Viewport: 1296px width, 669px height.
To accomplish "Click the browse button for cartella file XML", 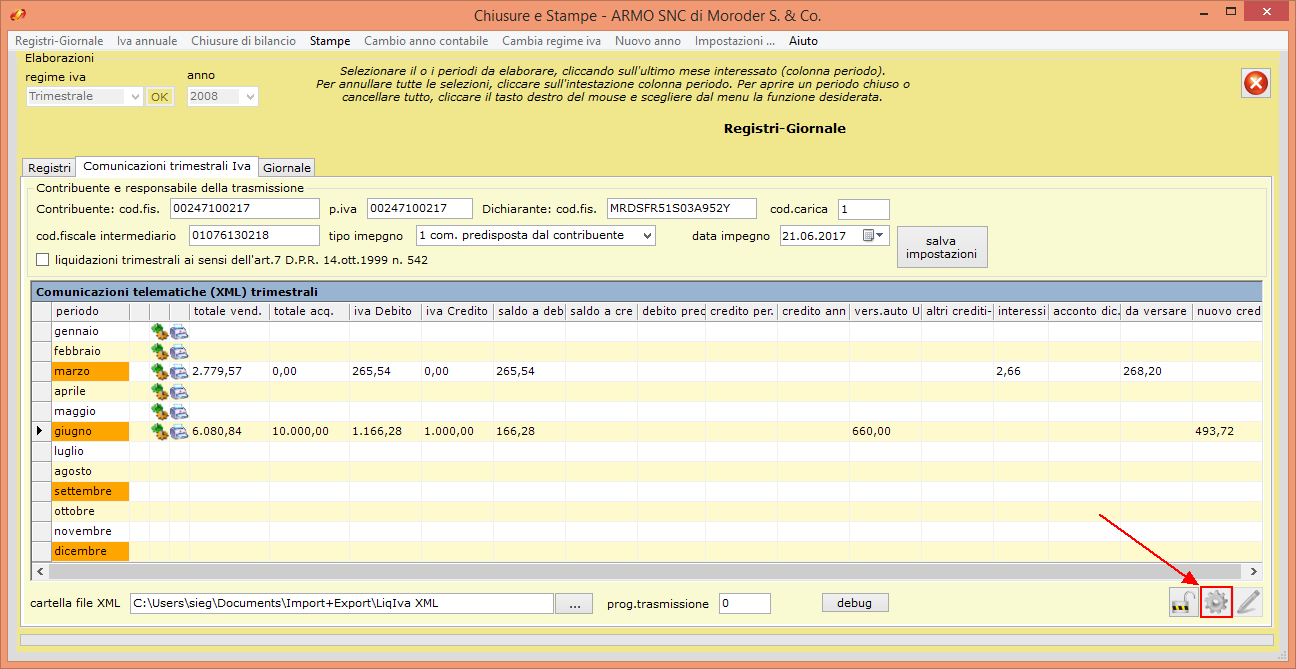I will [574, 604].
